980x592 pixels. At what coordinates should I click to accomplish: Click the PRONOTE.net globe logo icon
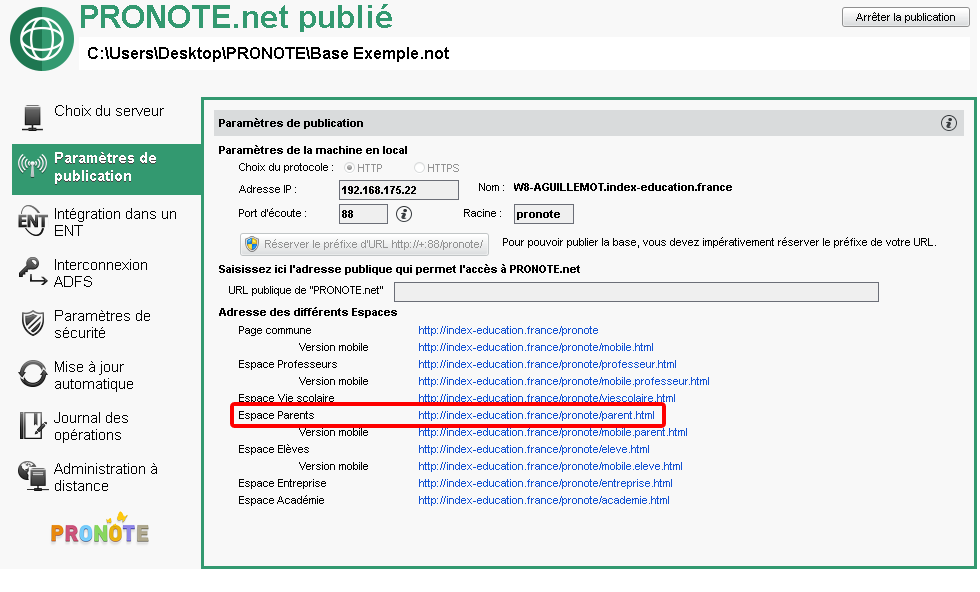[x=42, y=39]
